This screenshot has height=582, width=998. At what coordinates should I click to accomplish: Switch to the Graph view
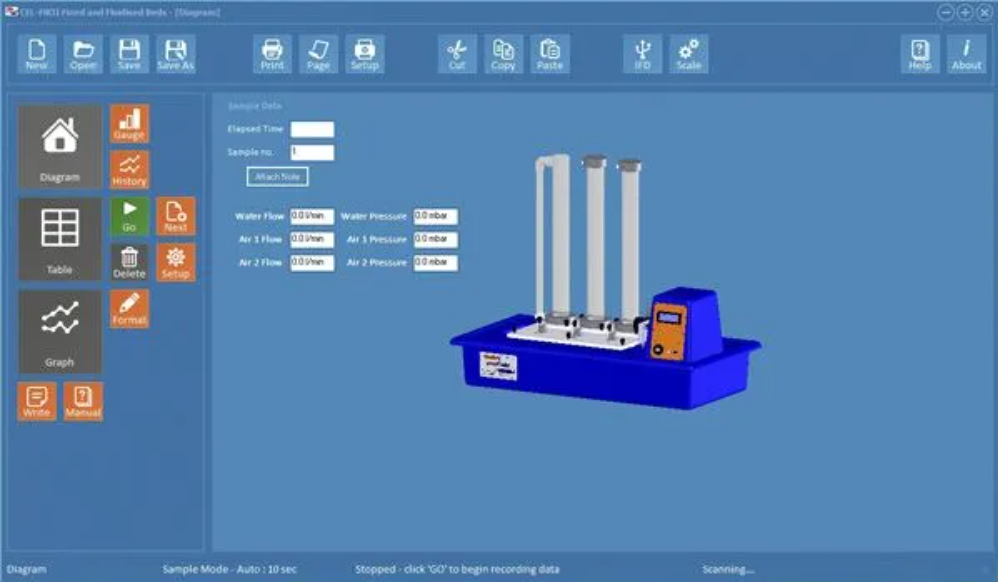(60, 332)
